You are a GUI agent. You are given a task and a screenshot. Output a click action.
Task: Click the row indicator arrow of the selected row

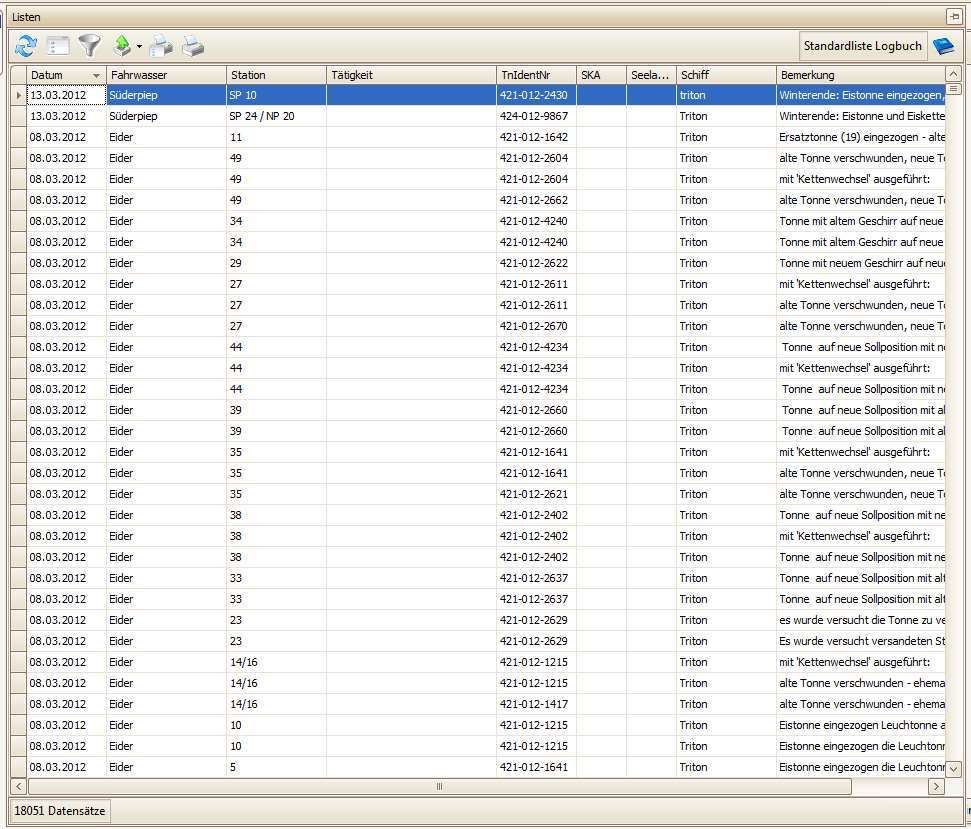coord(19,95)
